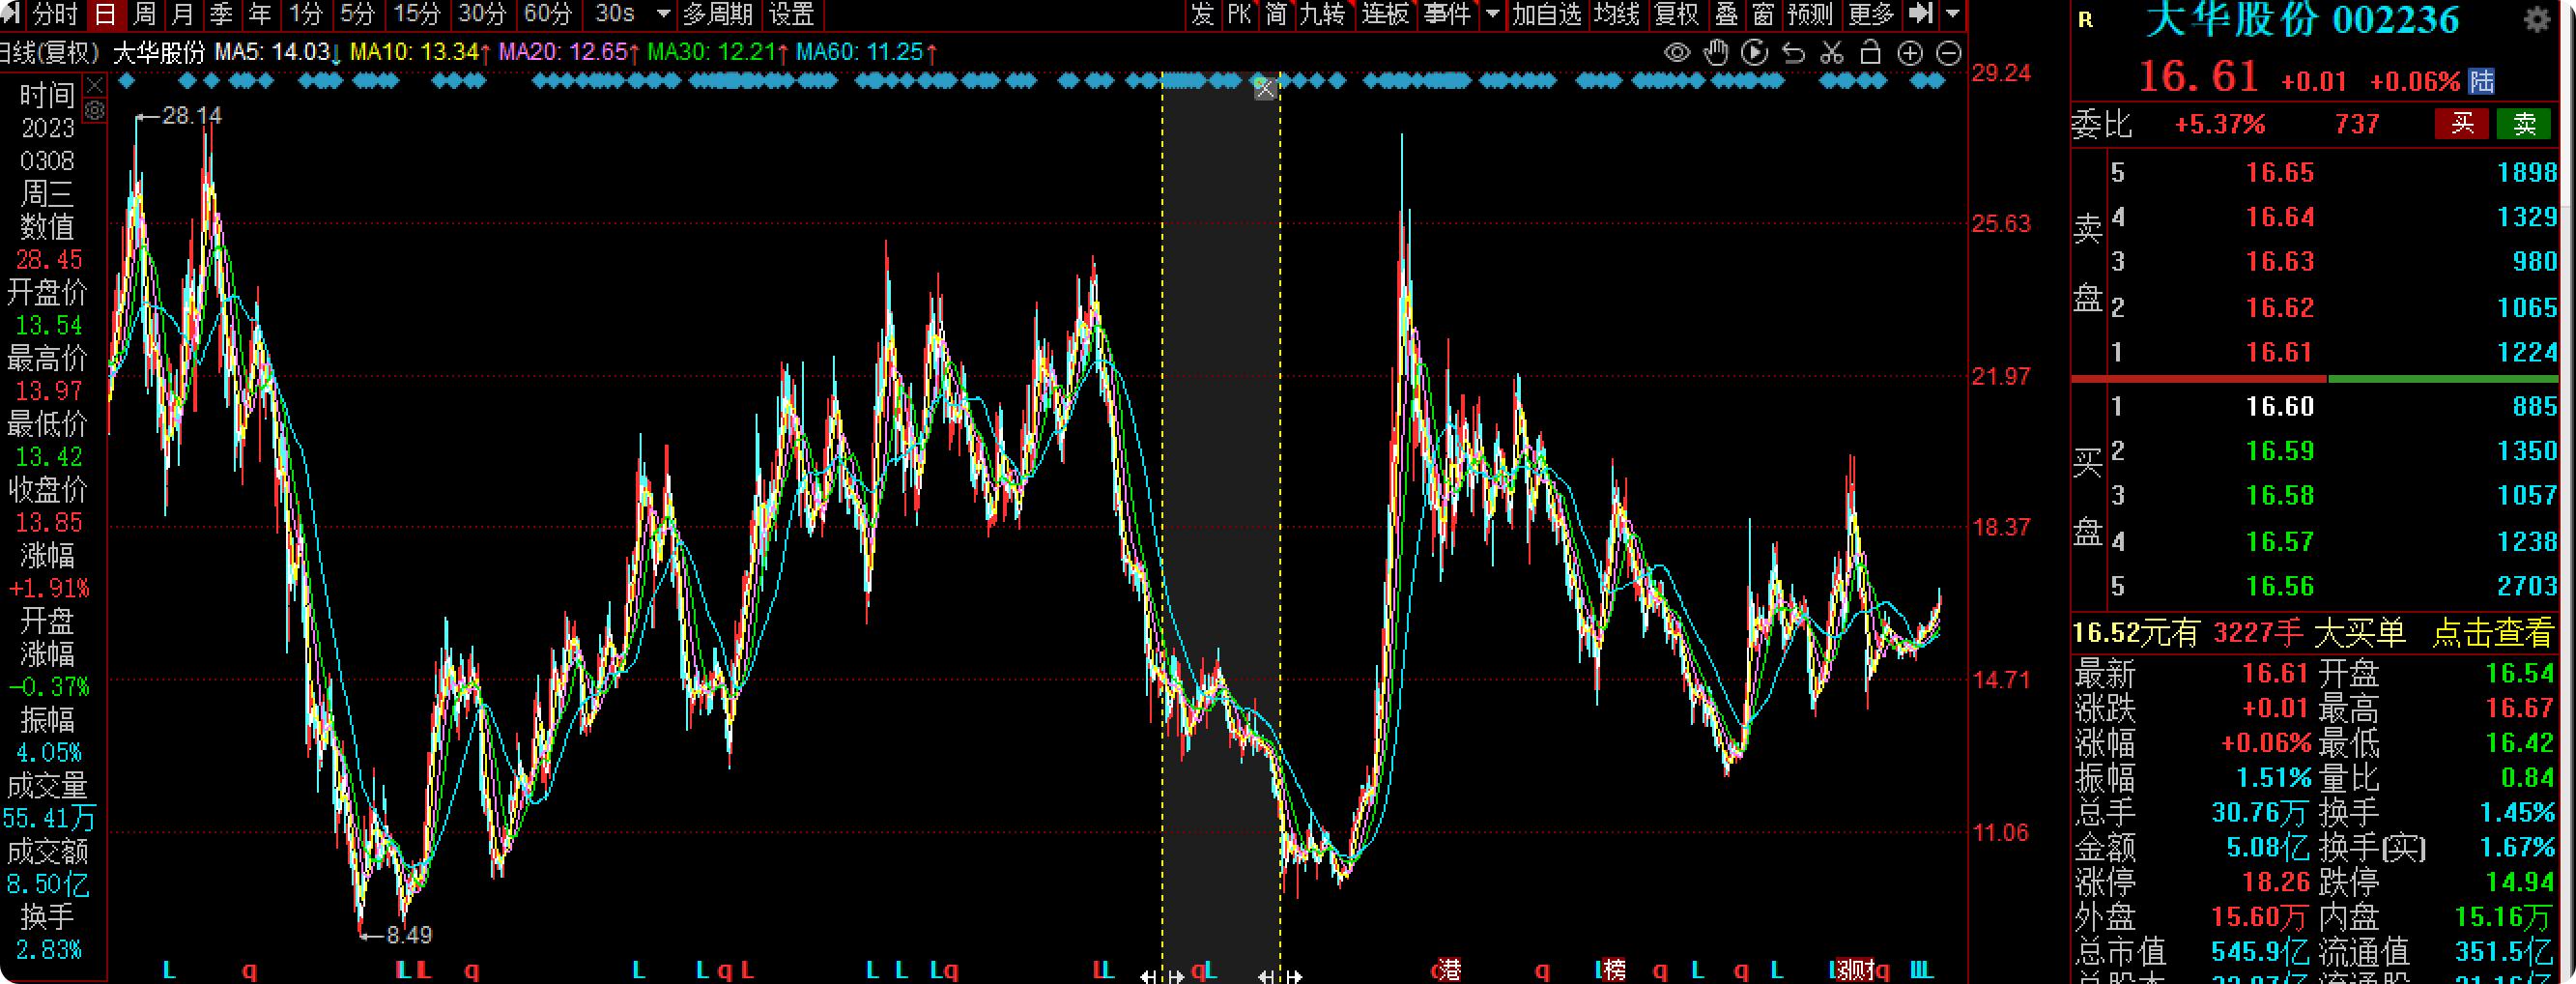The width and height of the screenshot is (2576, 984).
Task: Click the red 买 buy button
Action: tap(2461, 124)
